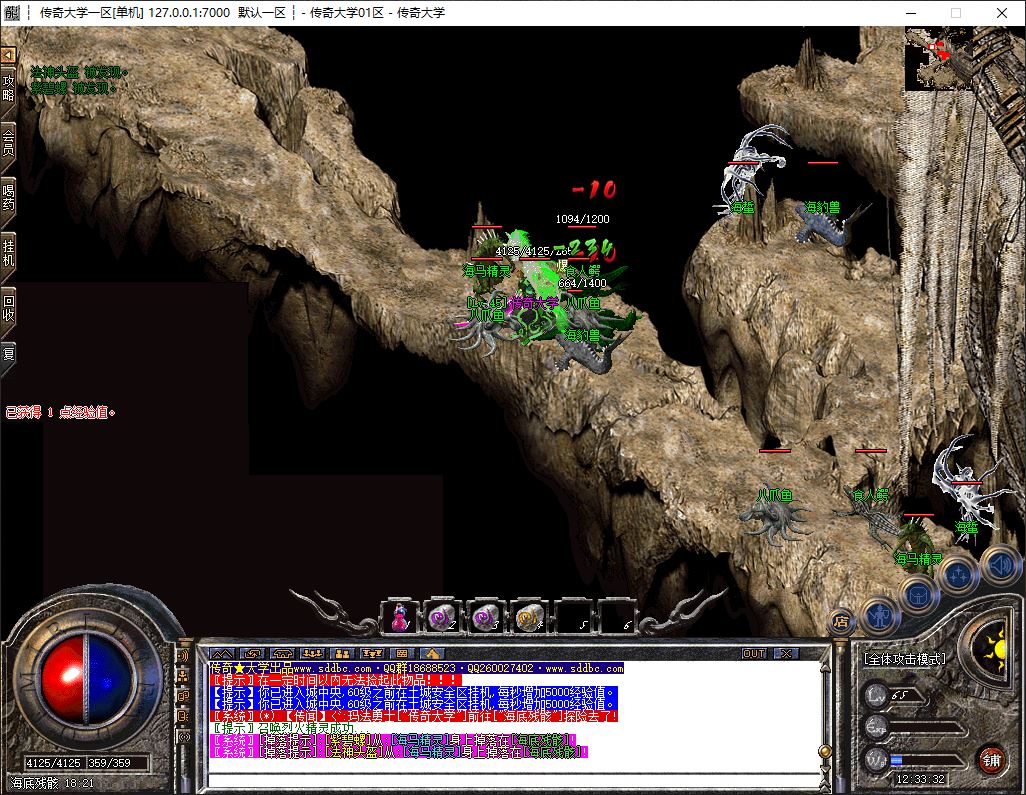This screenshot has height=795, width=1026.
Task: Click the 紫碧螺 drop notice in chat
Action: (394, 740)
